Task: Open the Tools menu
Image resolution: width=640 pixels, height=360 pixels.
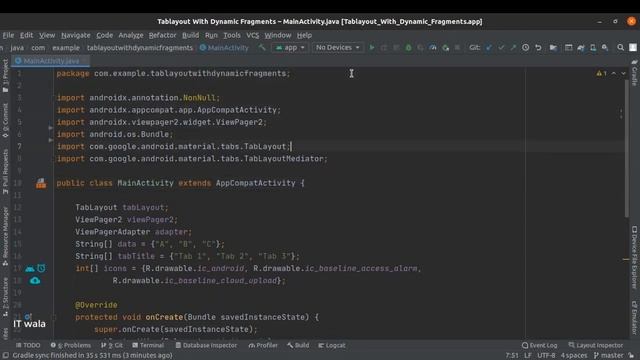Action: click(x=232, y=36)
